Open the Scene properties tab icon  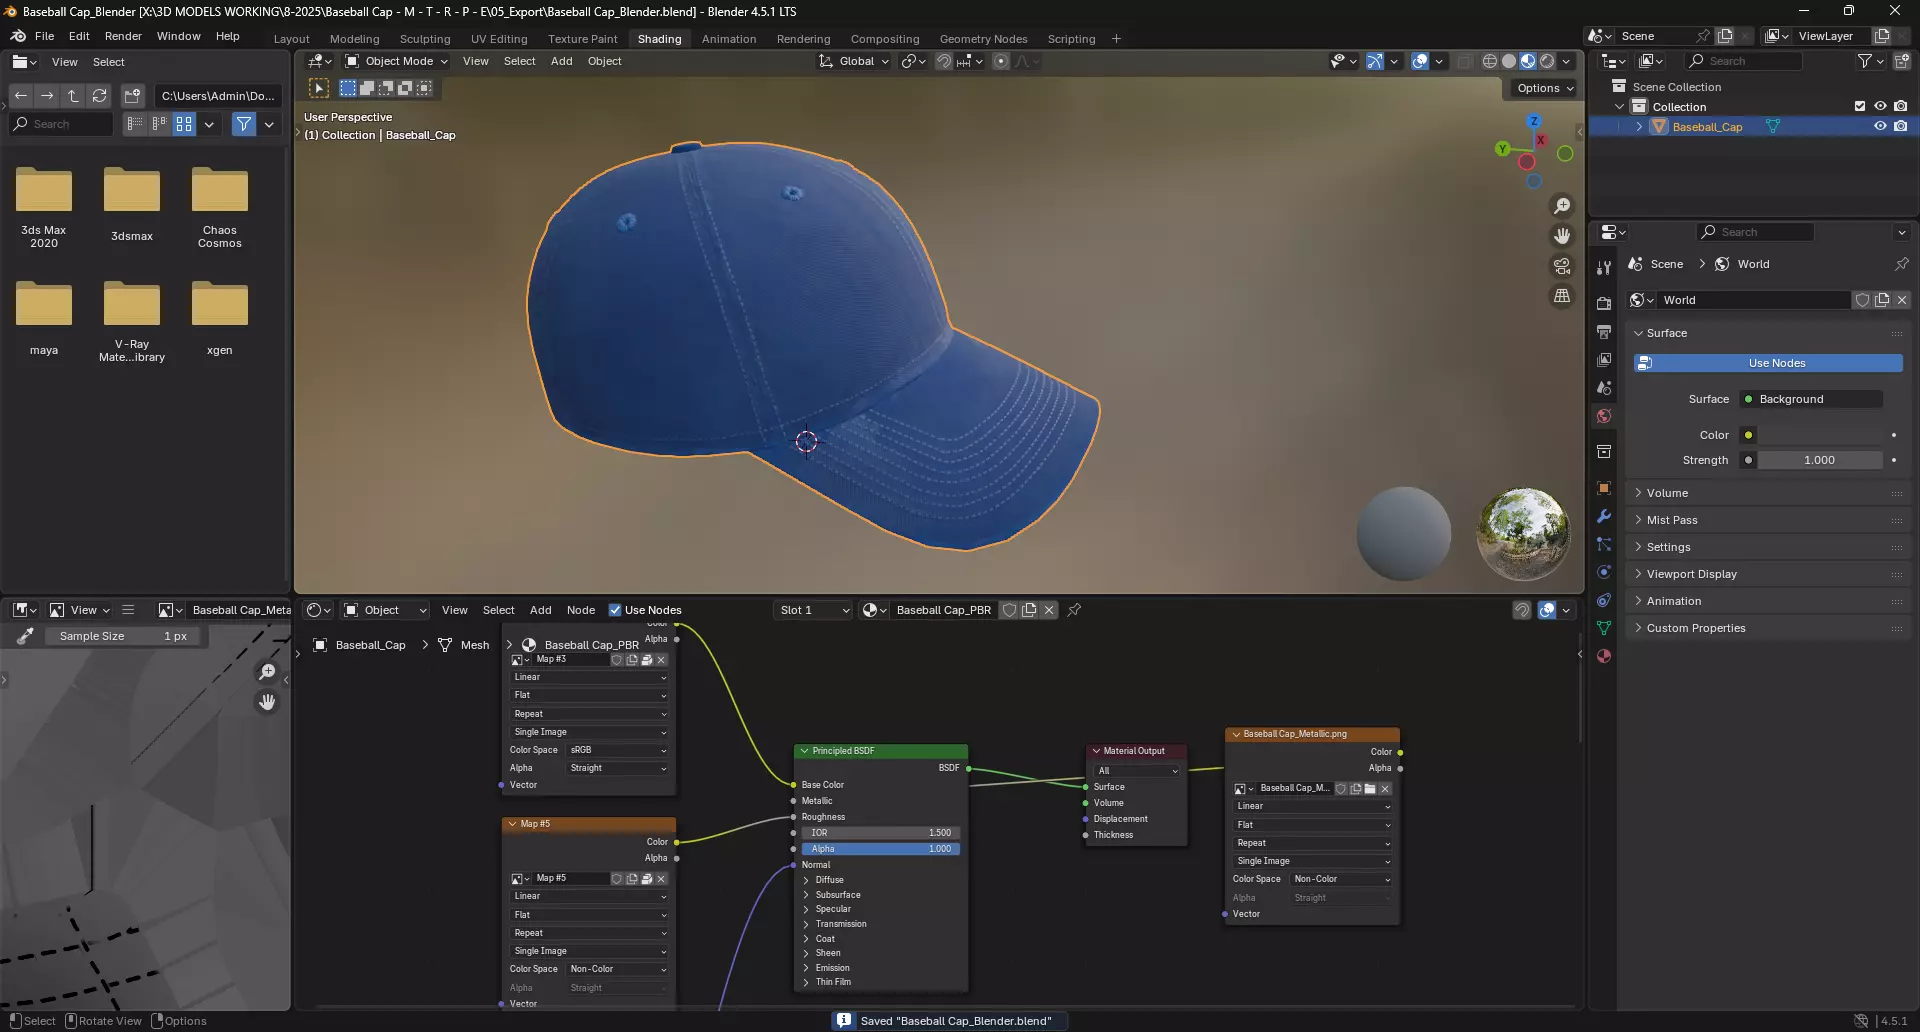pyautogui.click(x=1604, y=388)
